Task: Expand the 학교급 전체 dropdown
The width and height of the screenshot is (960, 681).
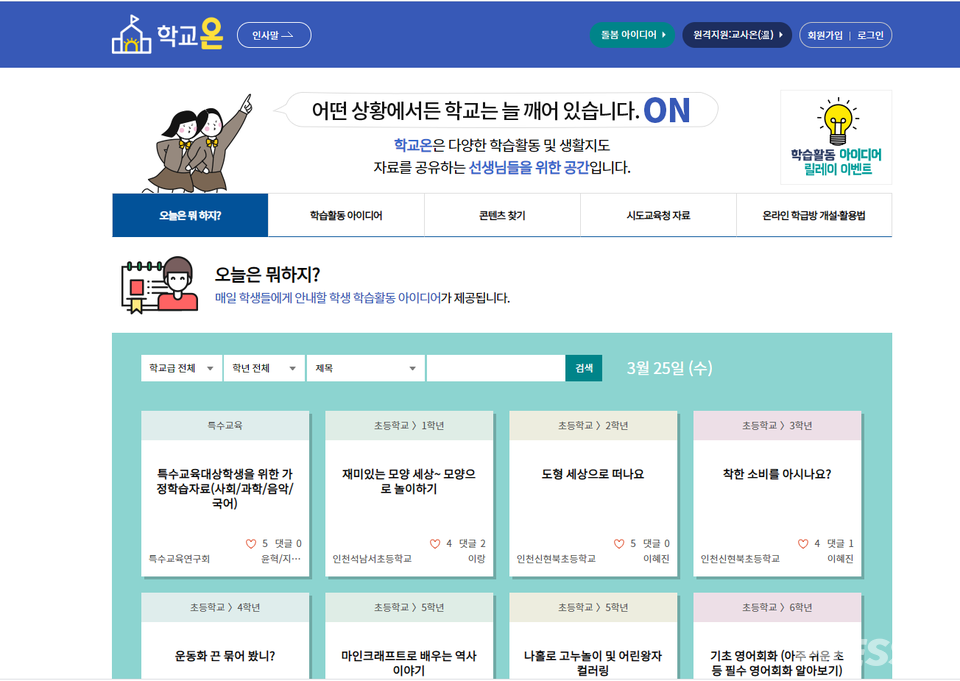Action: 181,368
